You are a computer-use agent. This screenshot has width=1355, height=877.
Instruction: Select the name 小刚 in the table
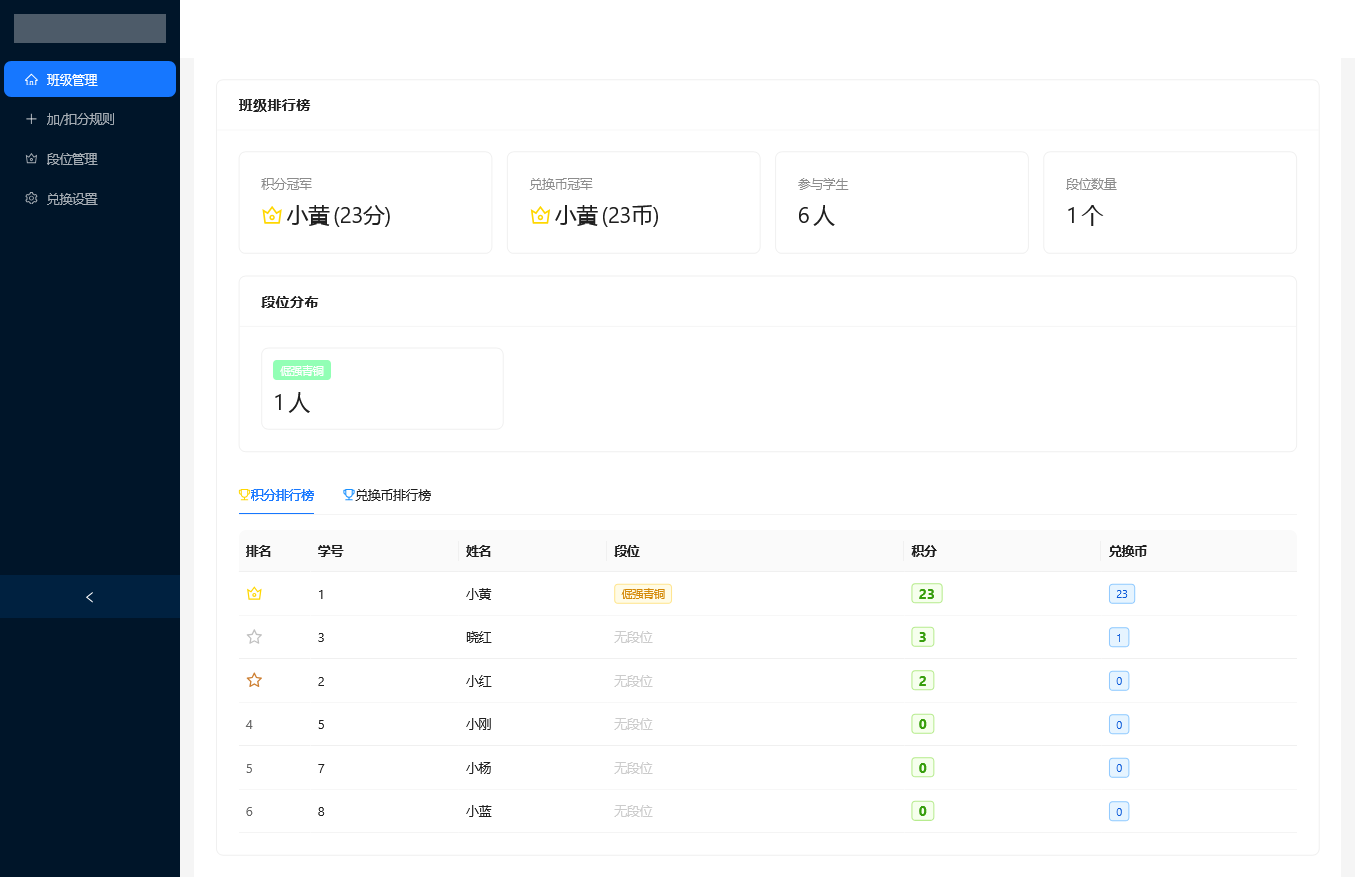(x=479, y=724)
